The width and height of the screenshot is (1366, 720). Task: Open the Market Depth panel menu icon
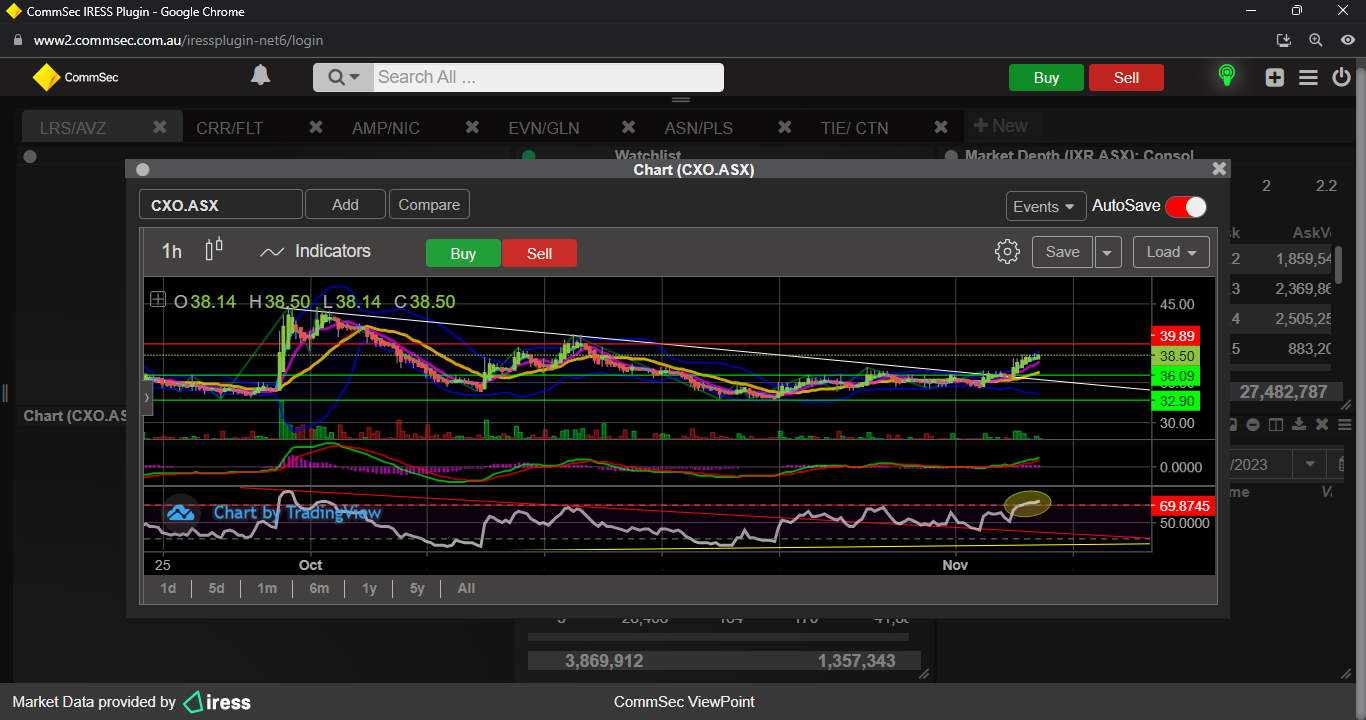tap(1345, 425)
